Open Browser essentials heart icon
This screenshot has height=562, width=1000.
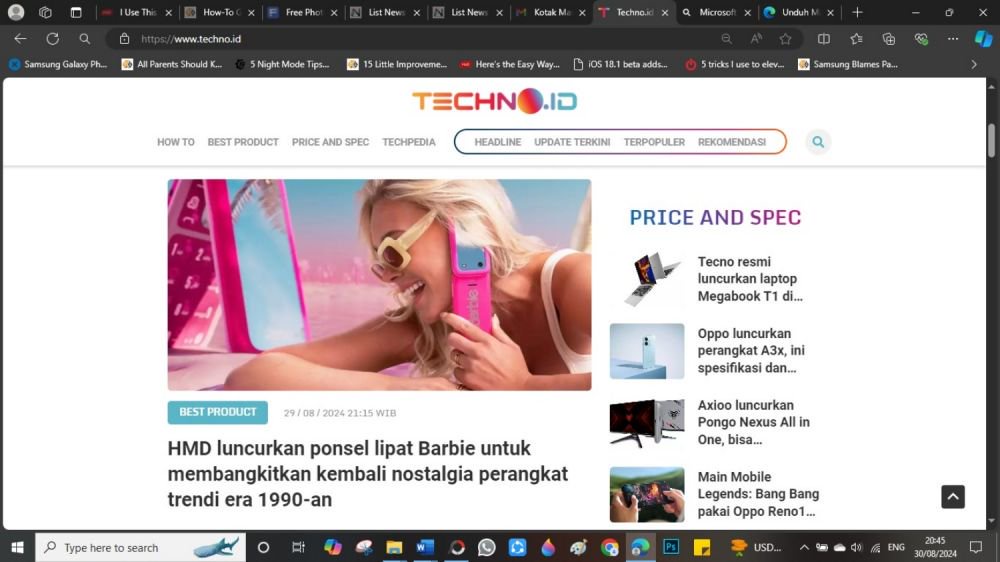pyautogui.click(x=921, y=39)
